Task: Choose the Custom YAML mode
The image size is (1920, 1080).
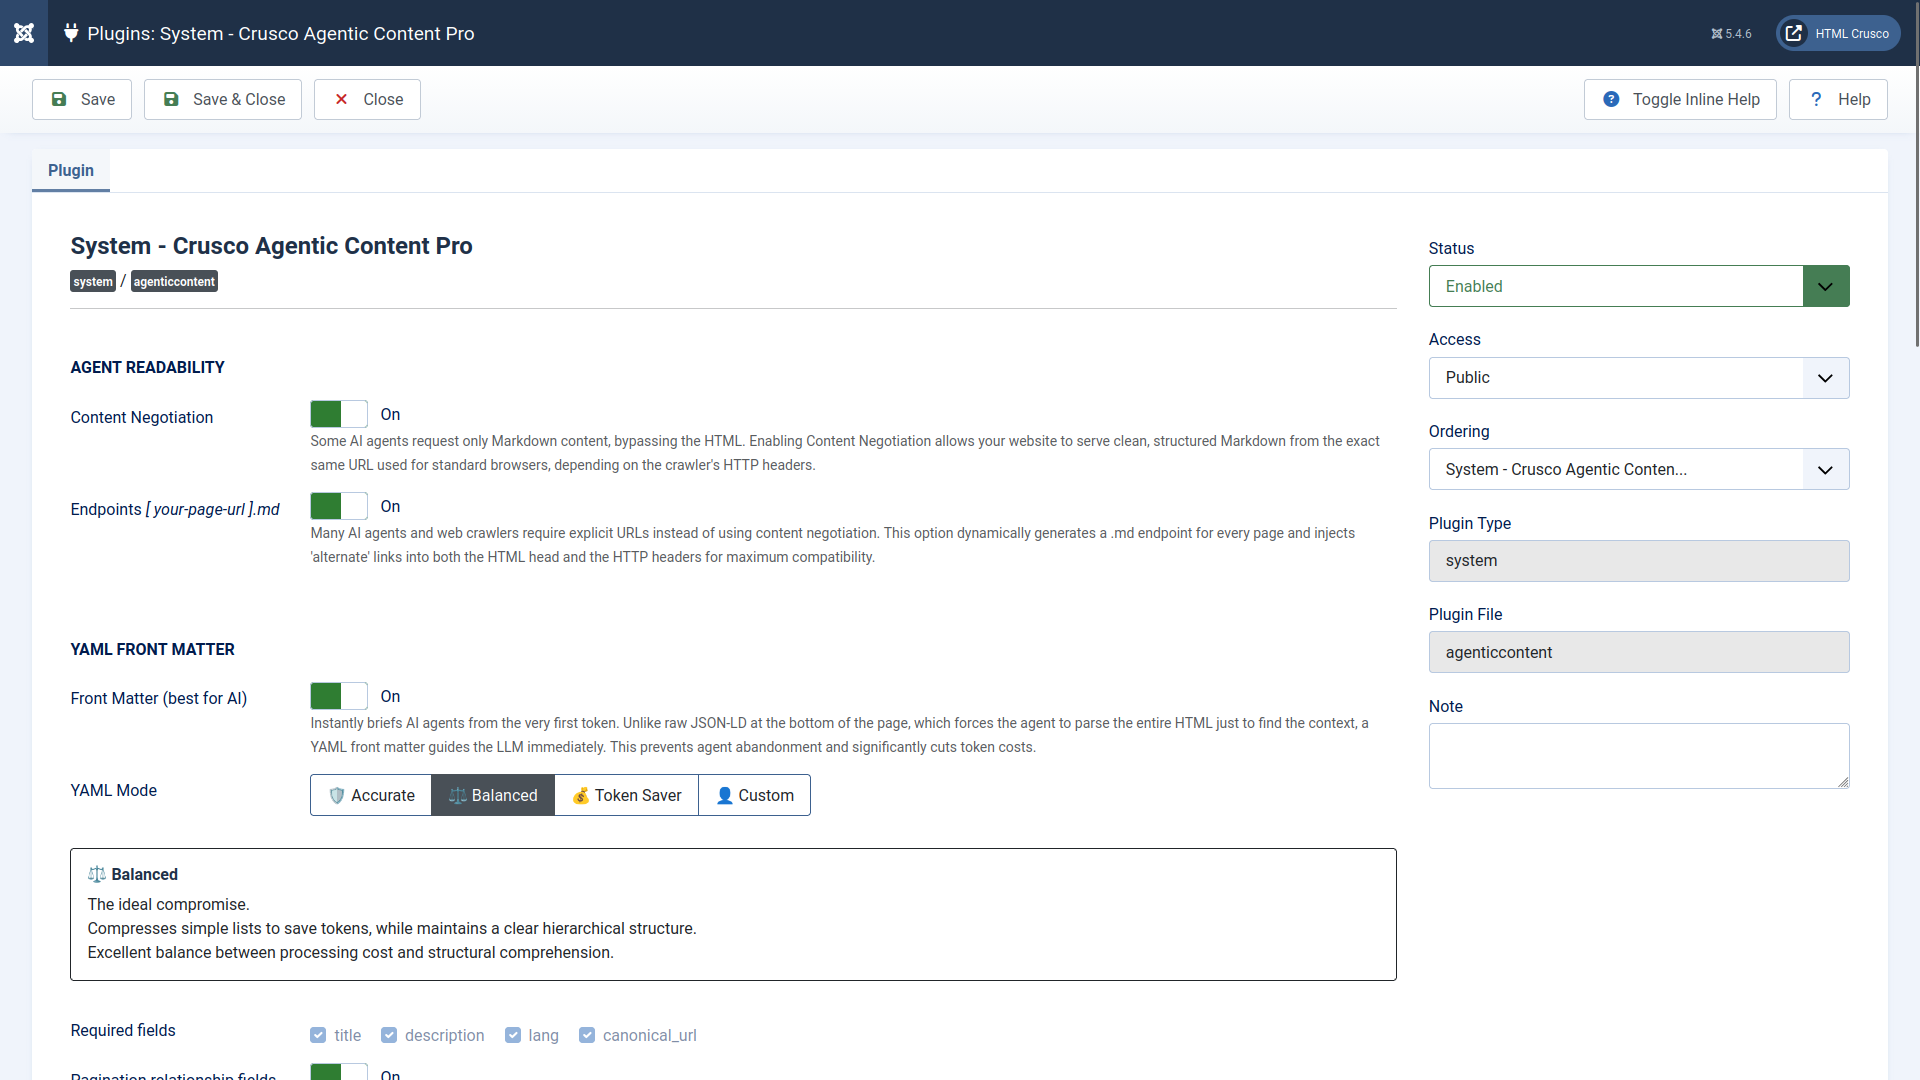Action: point(755,795)
